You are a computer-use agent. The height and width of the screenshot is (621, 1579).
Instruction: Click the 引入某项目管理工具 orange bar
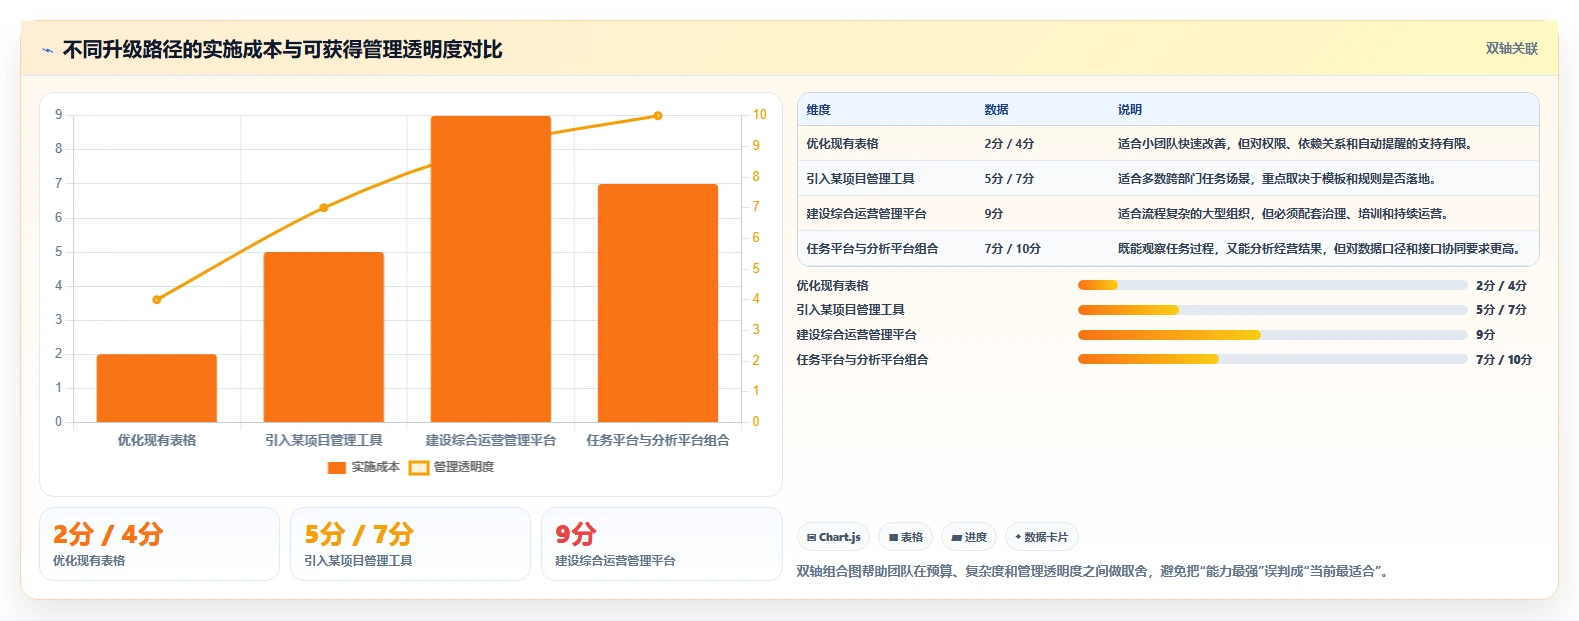click(324, 337)
